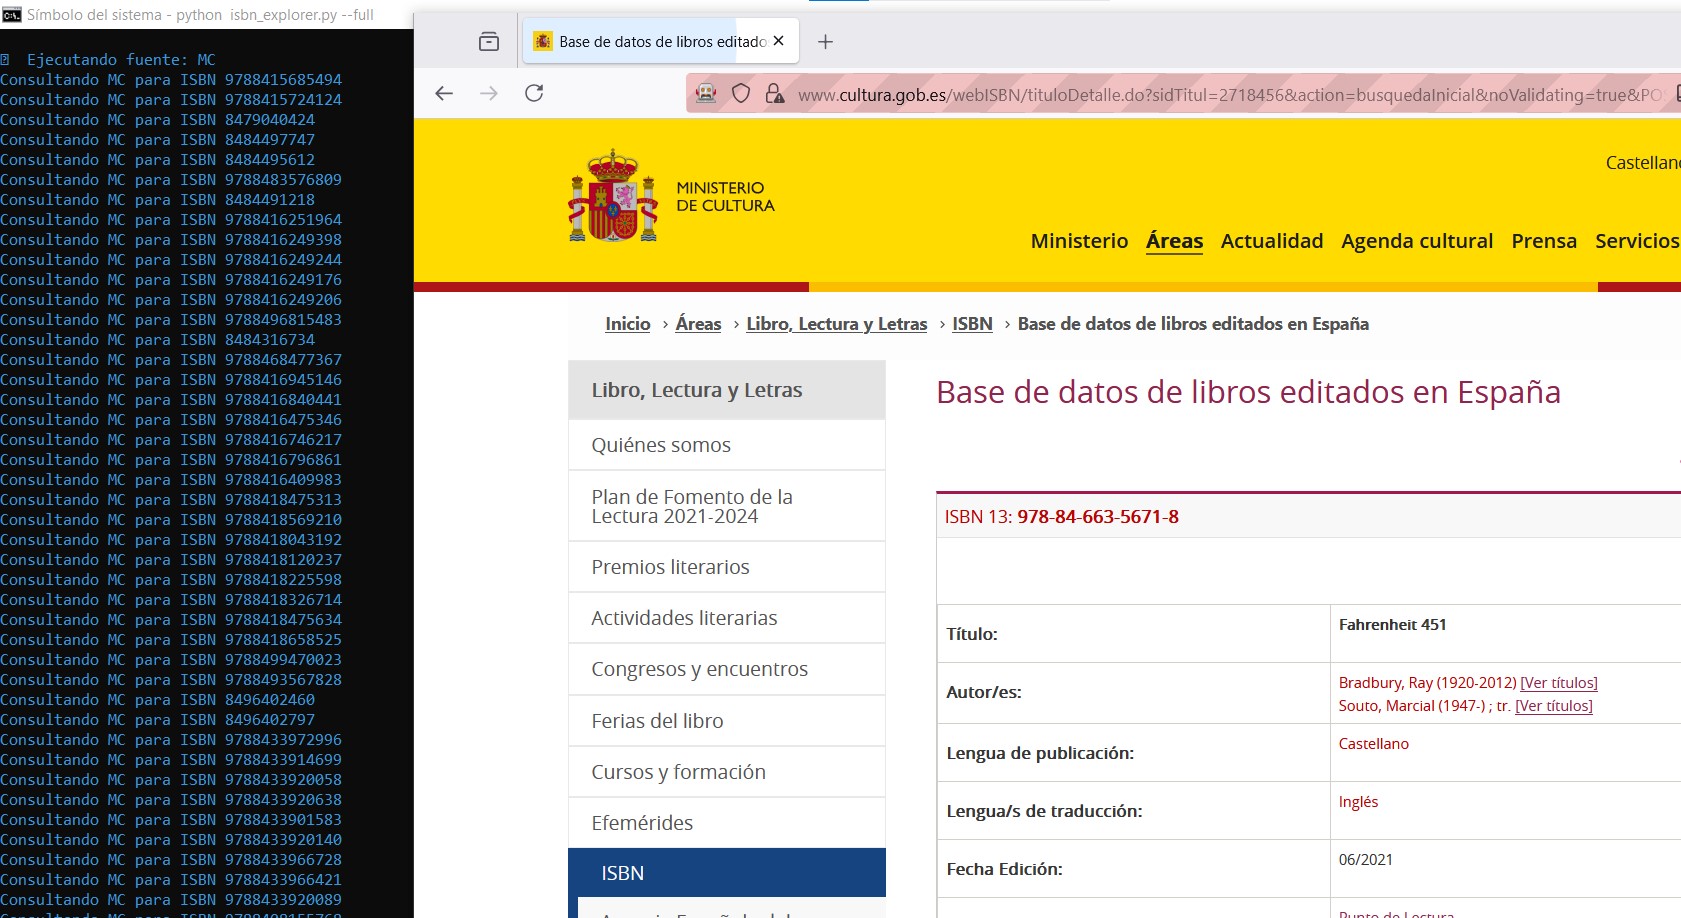Click the site security padlock icon
The image size is (1681, 918).
coord(774,93)
